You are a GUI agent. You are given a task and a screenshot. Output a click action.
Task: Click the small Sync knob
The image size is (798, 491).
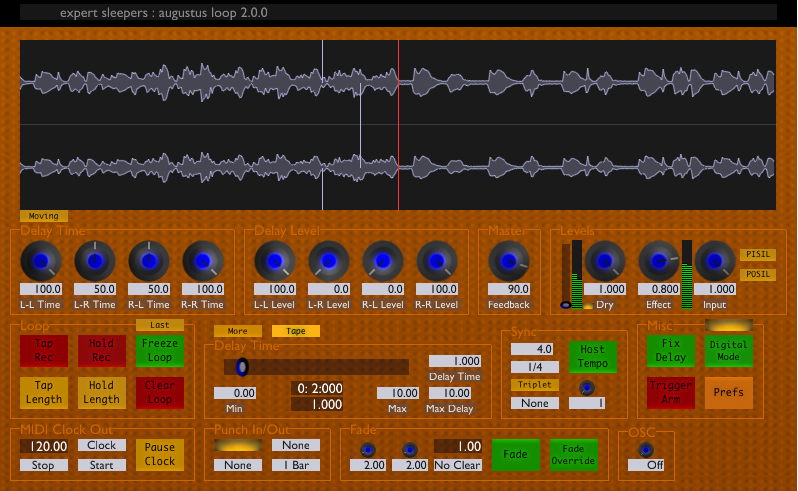[587, 388]
